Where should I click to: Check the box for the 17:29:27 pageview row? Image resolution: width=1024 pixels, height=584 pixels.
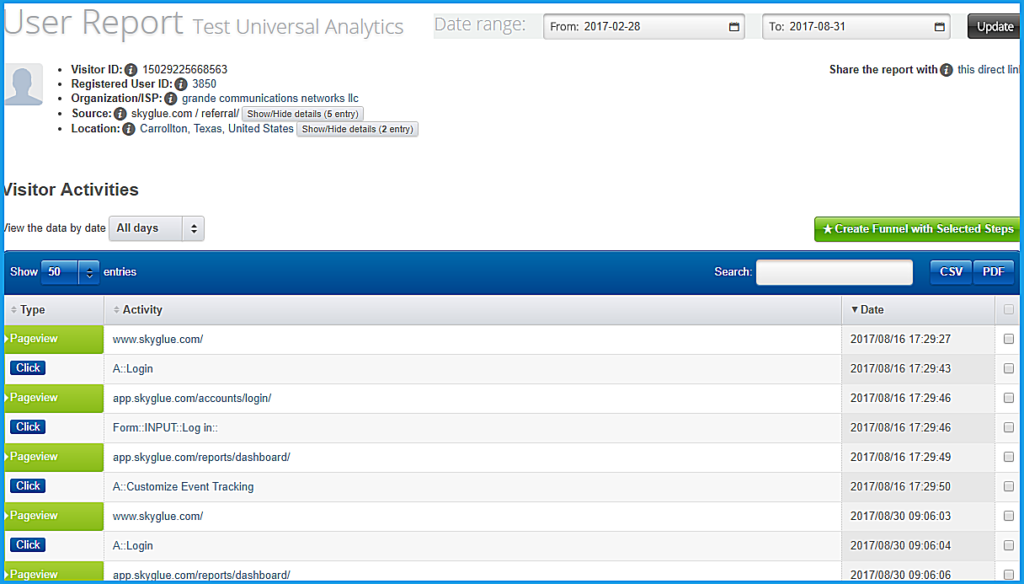pos(1008,339)
